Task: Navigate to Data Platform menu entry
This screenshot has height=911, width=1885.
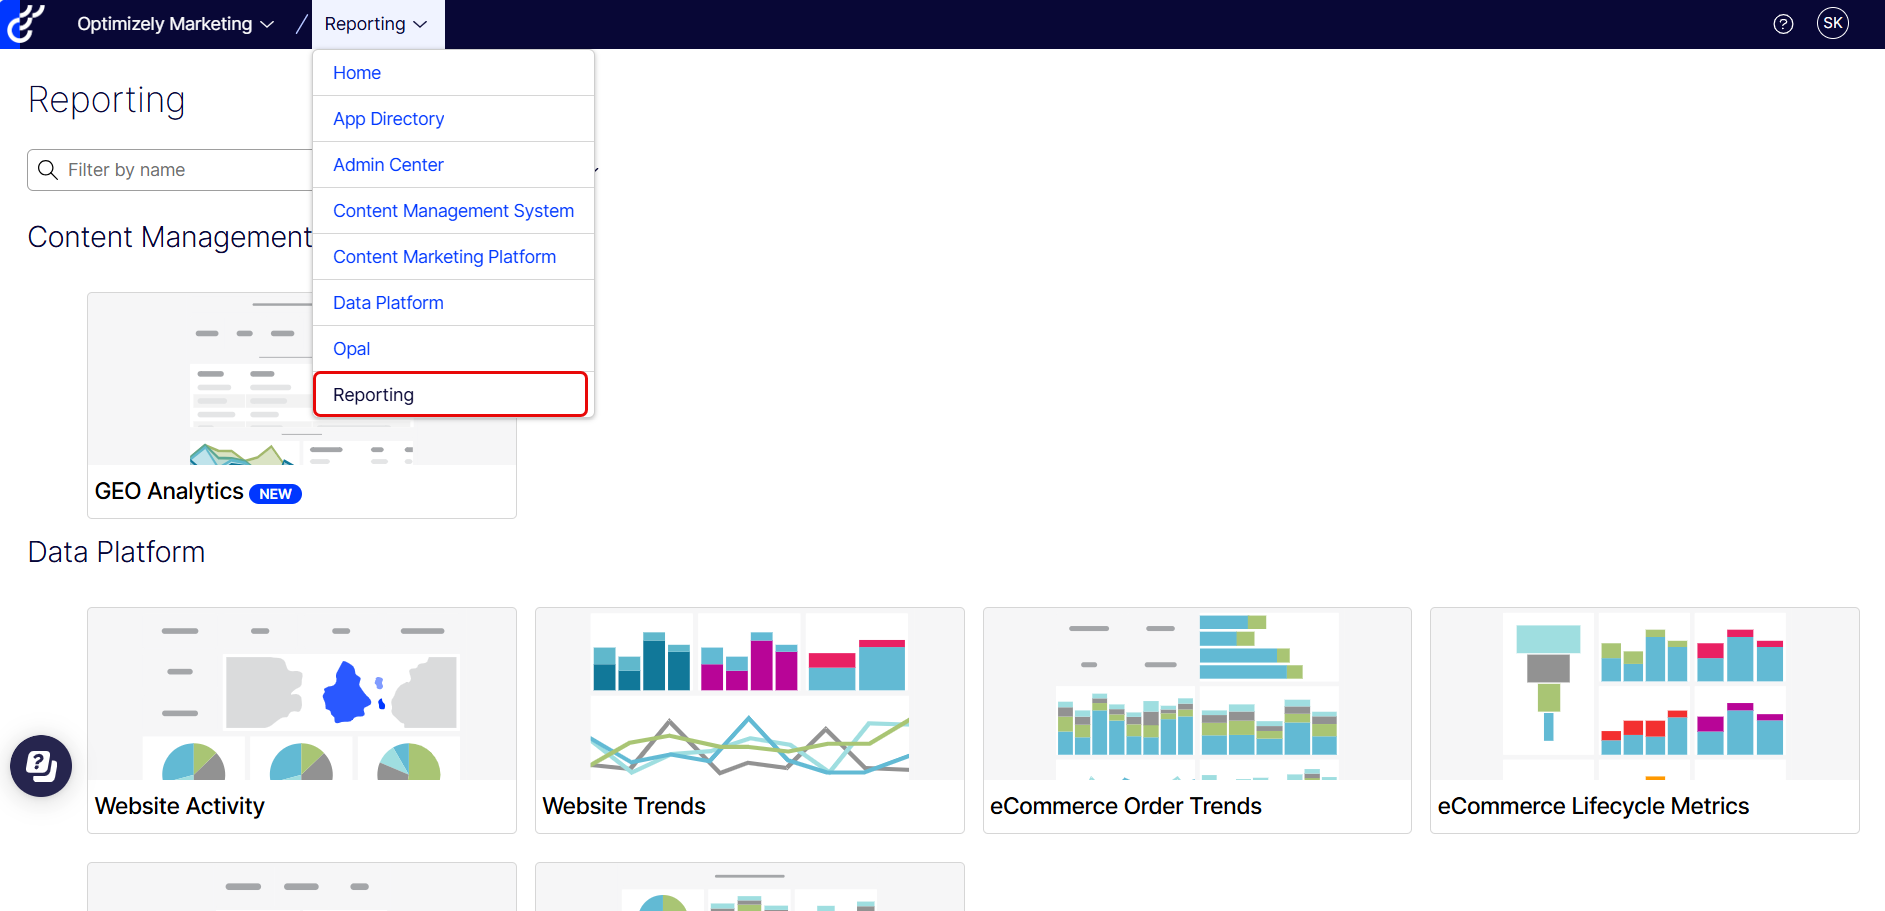Action: [388, 303]
